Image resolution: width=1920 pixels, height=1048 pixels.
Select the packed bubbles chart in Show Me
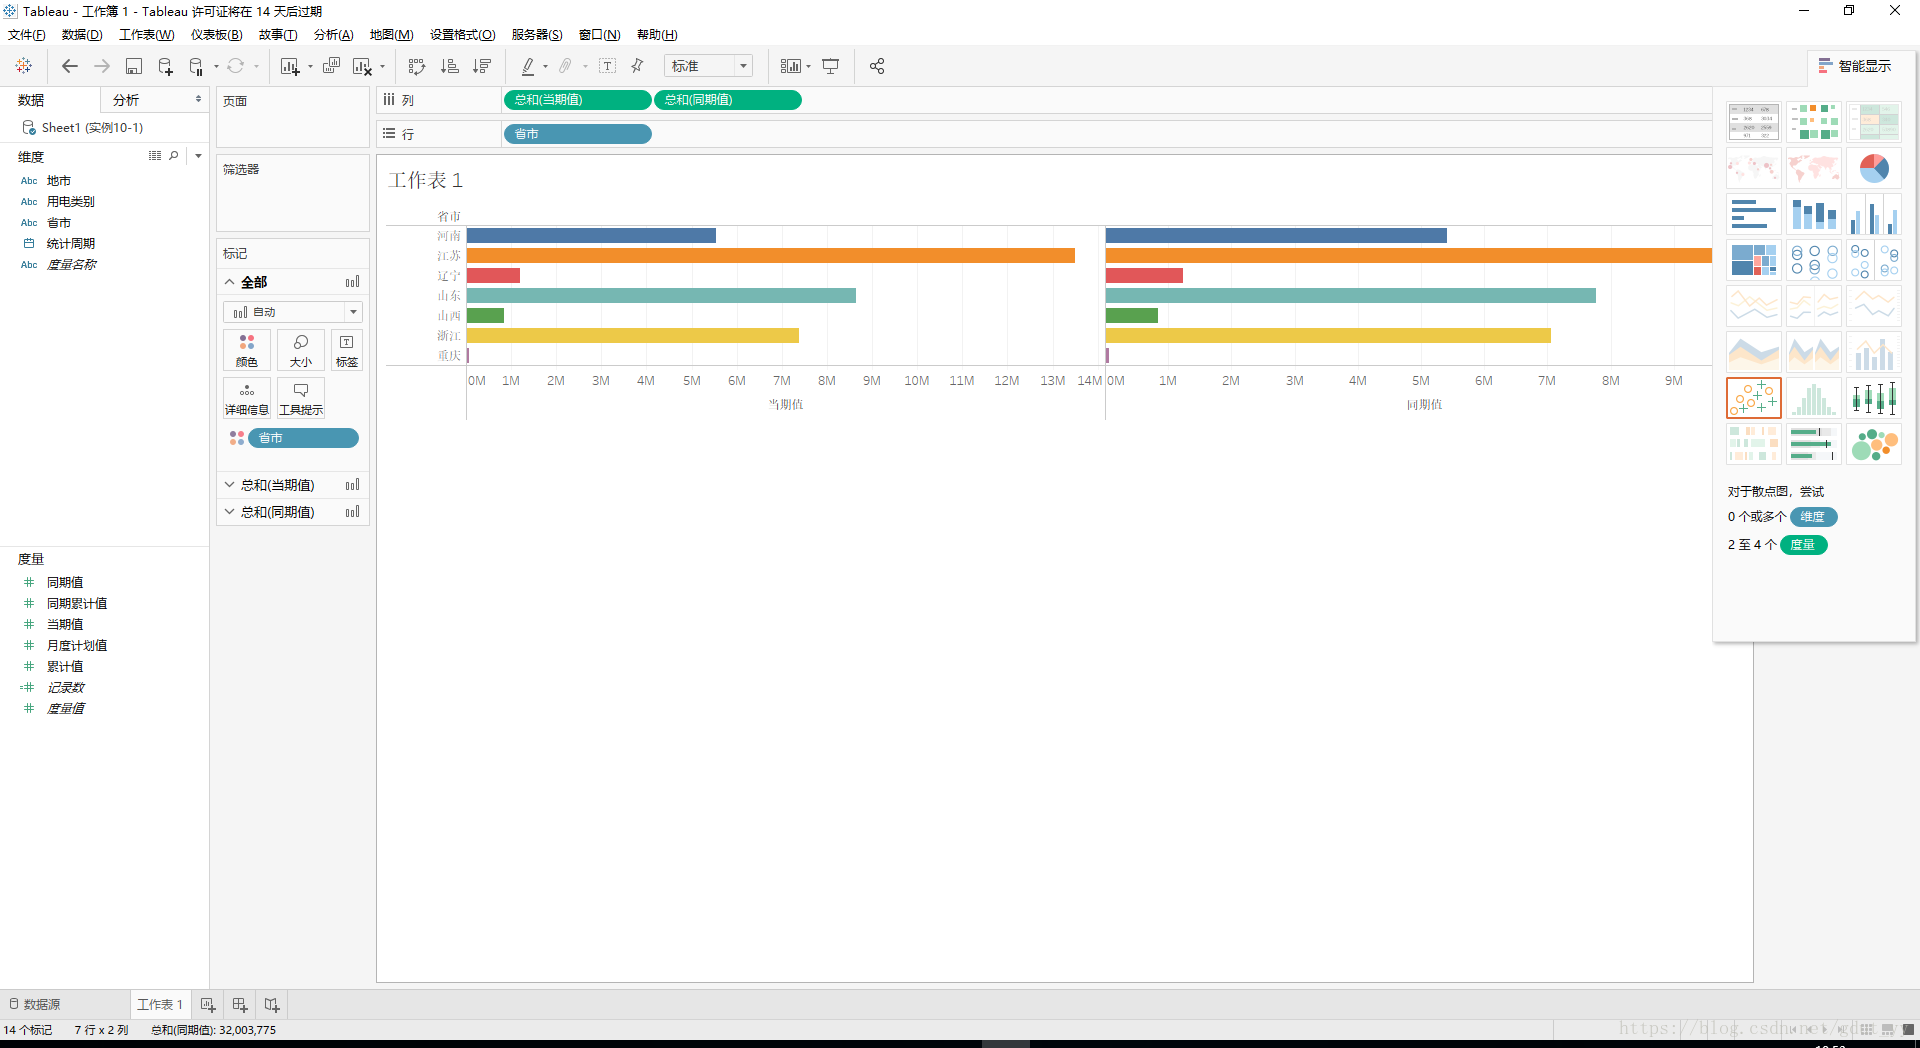(1874, 444)
